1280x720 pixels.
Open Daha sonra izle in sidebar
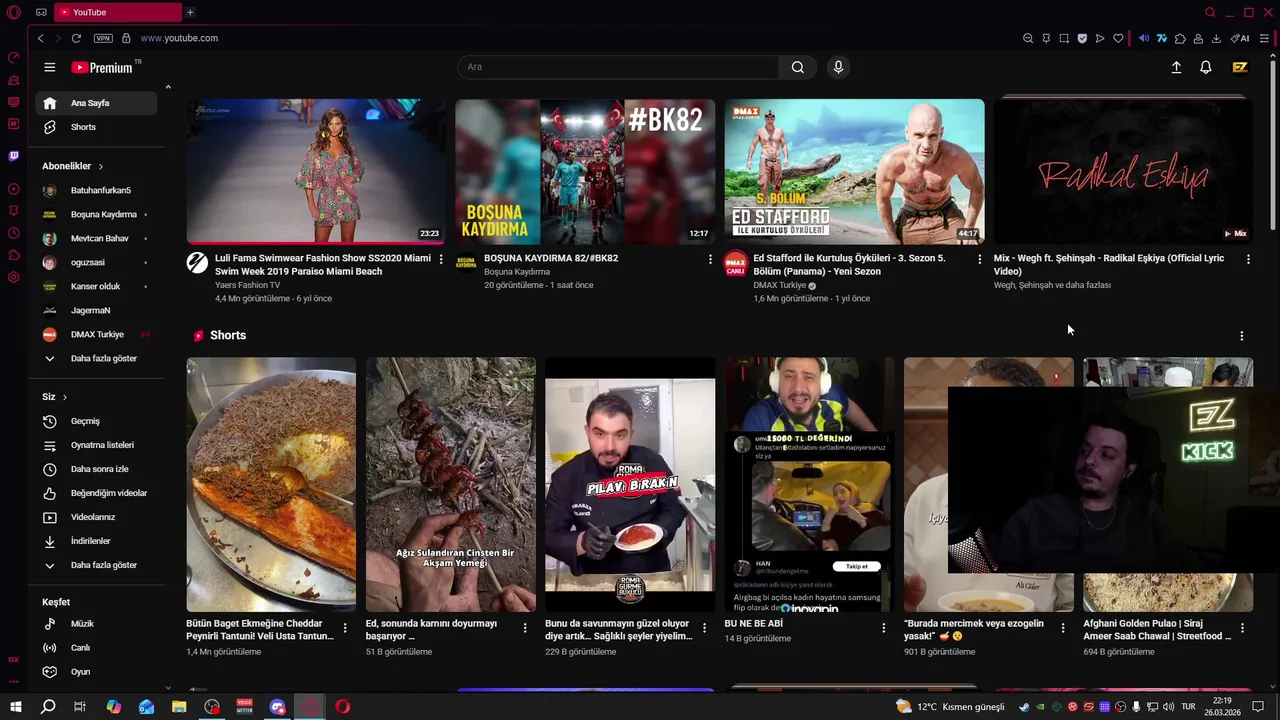pyautogui.click(x=97, y=469)
